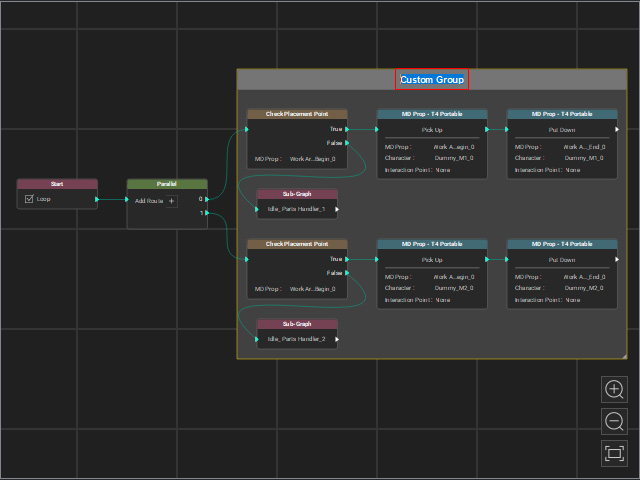Click False output port of lower Check Placement Point

(347, 273)
